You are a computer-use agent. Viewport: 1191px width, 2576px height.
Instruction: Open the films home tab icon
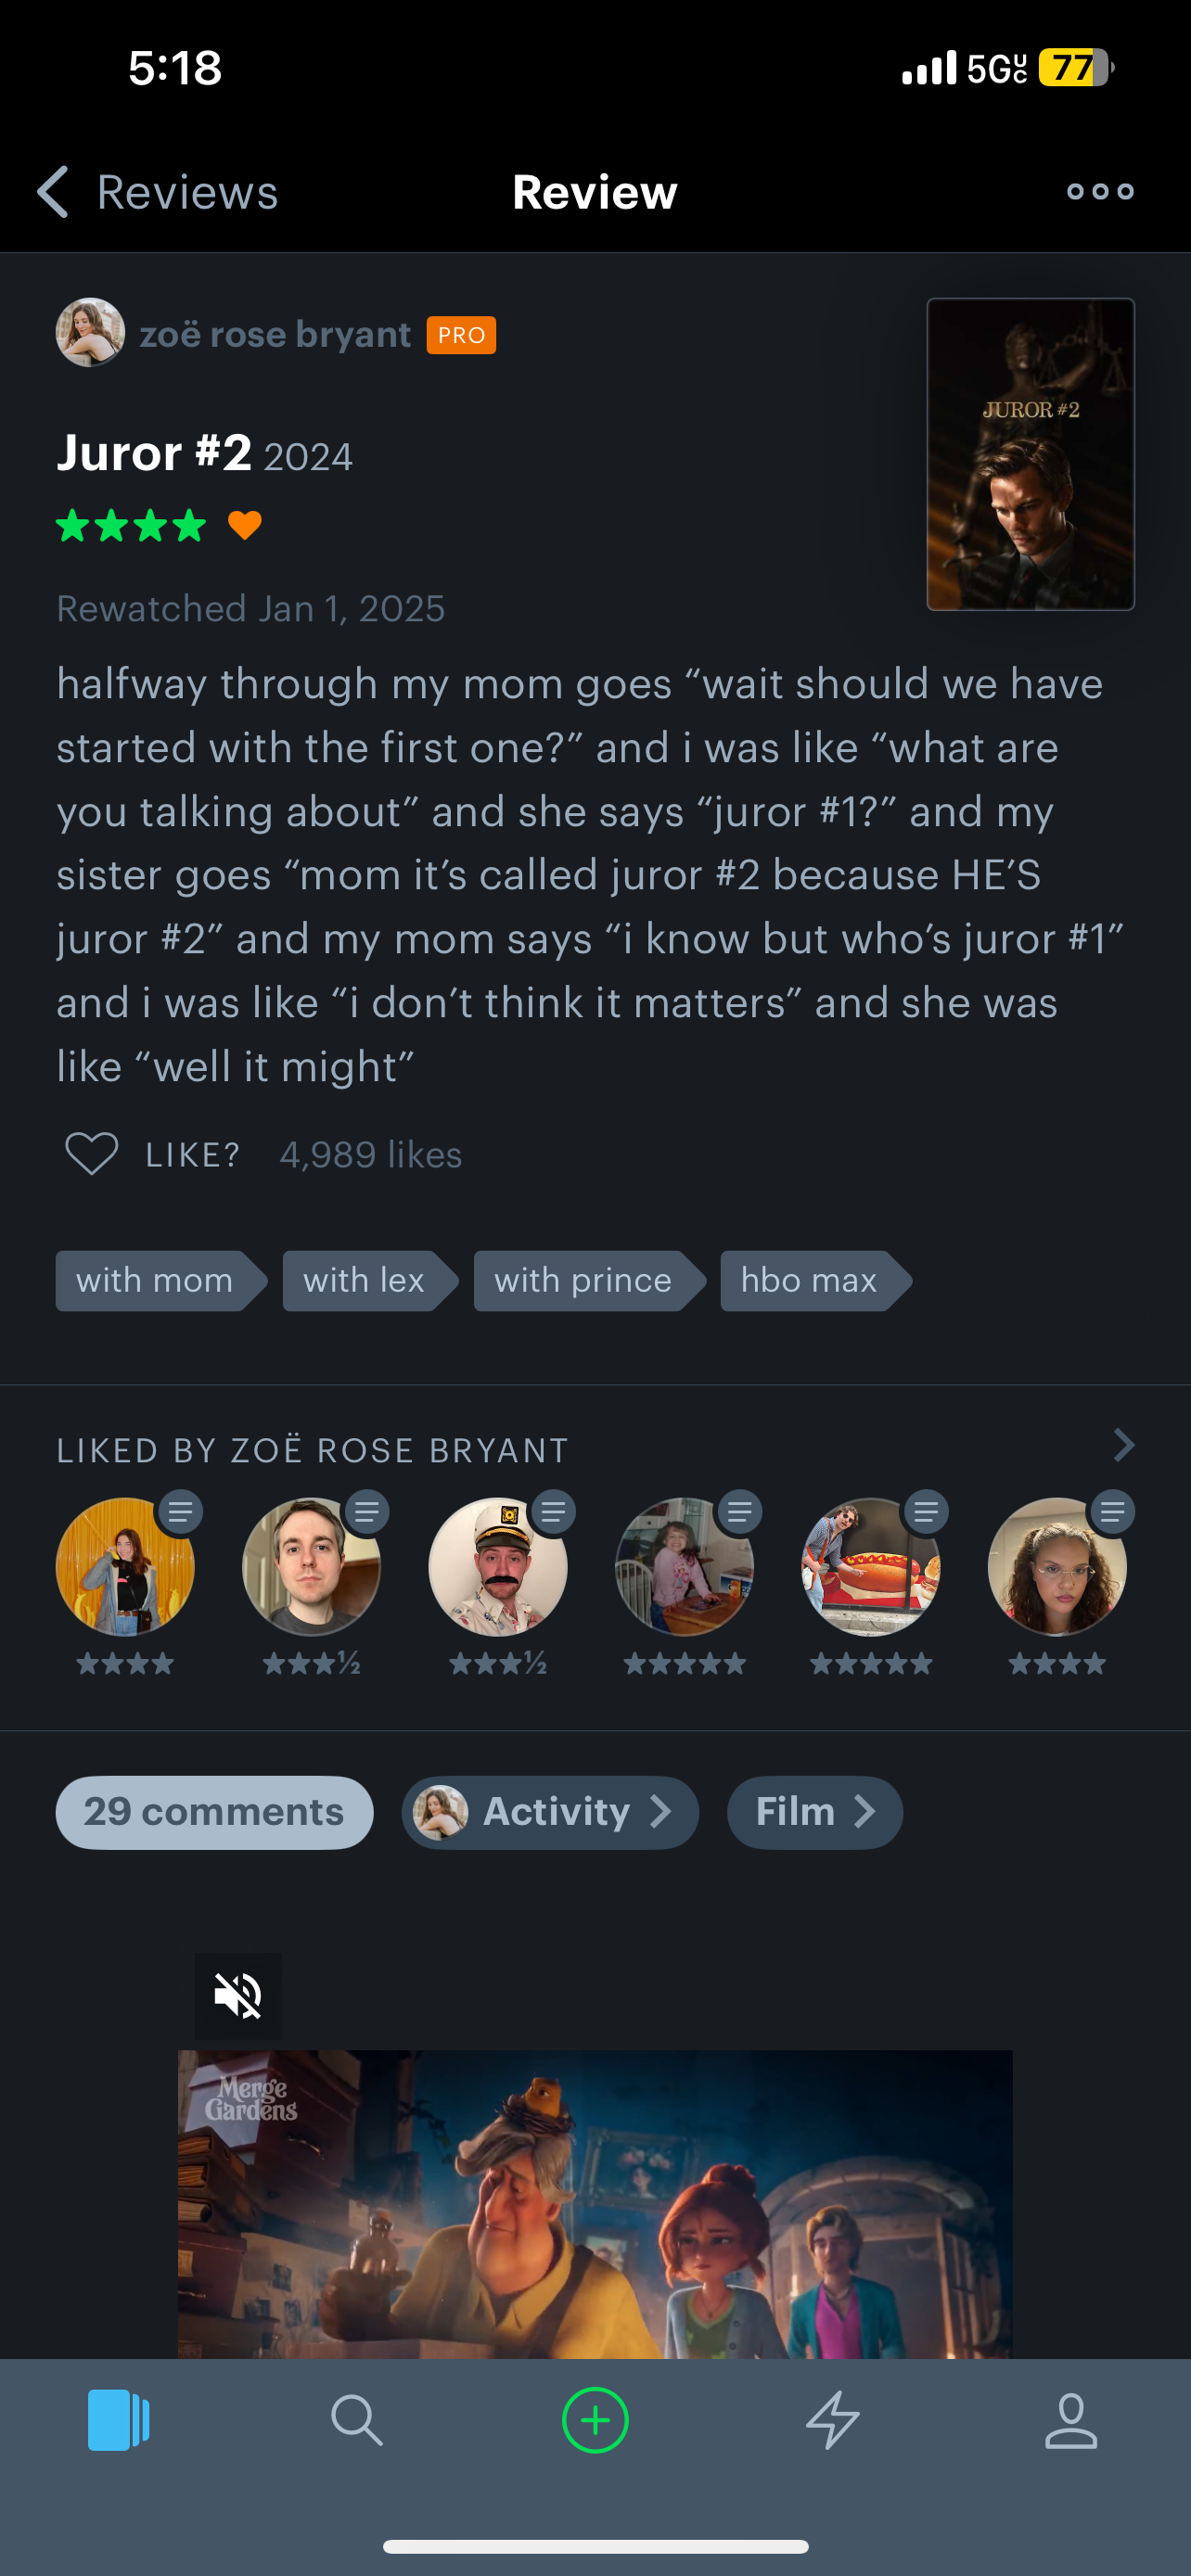(x=118, y=2420)
